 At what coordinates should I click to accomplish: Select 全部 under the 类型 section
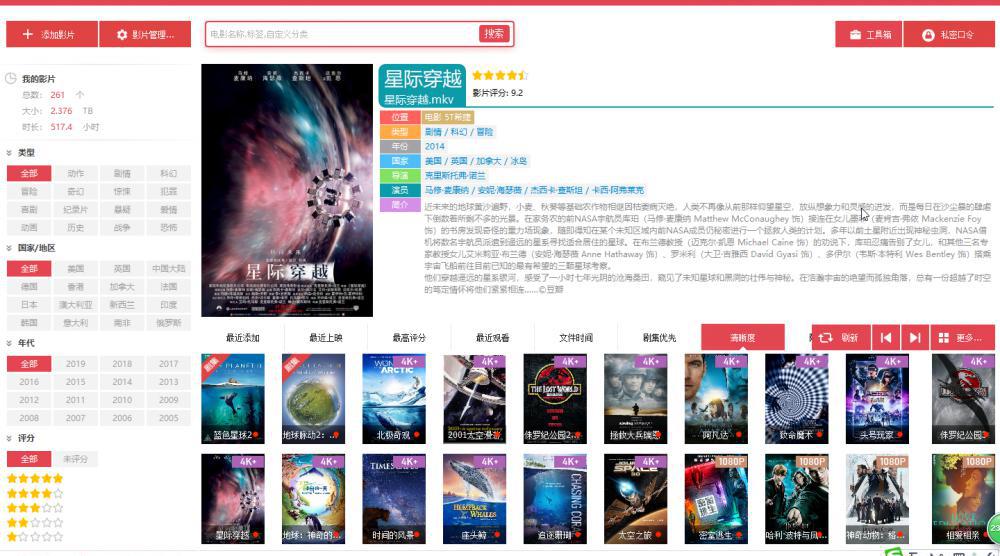point(29,173)
